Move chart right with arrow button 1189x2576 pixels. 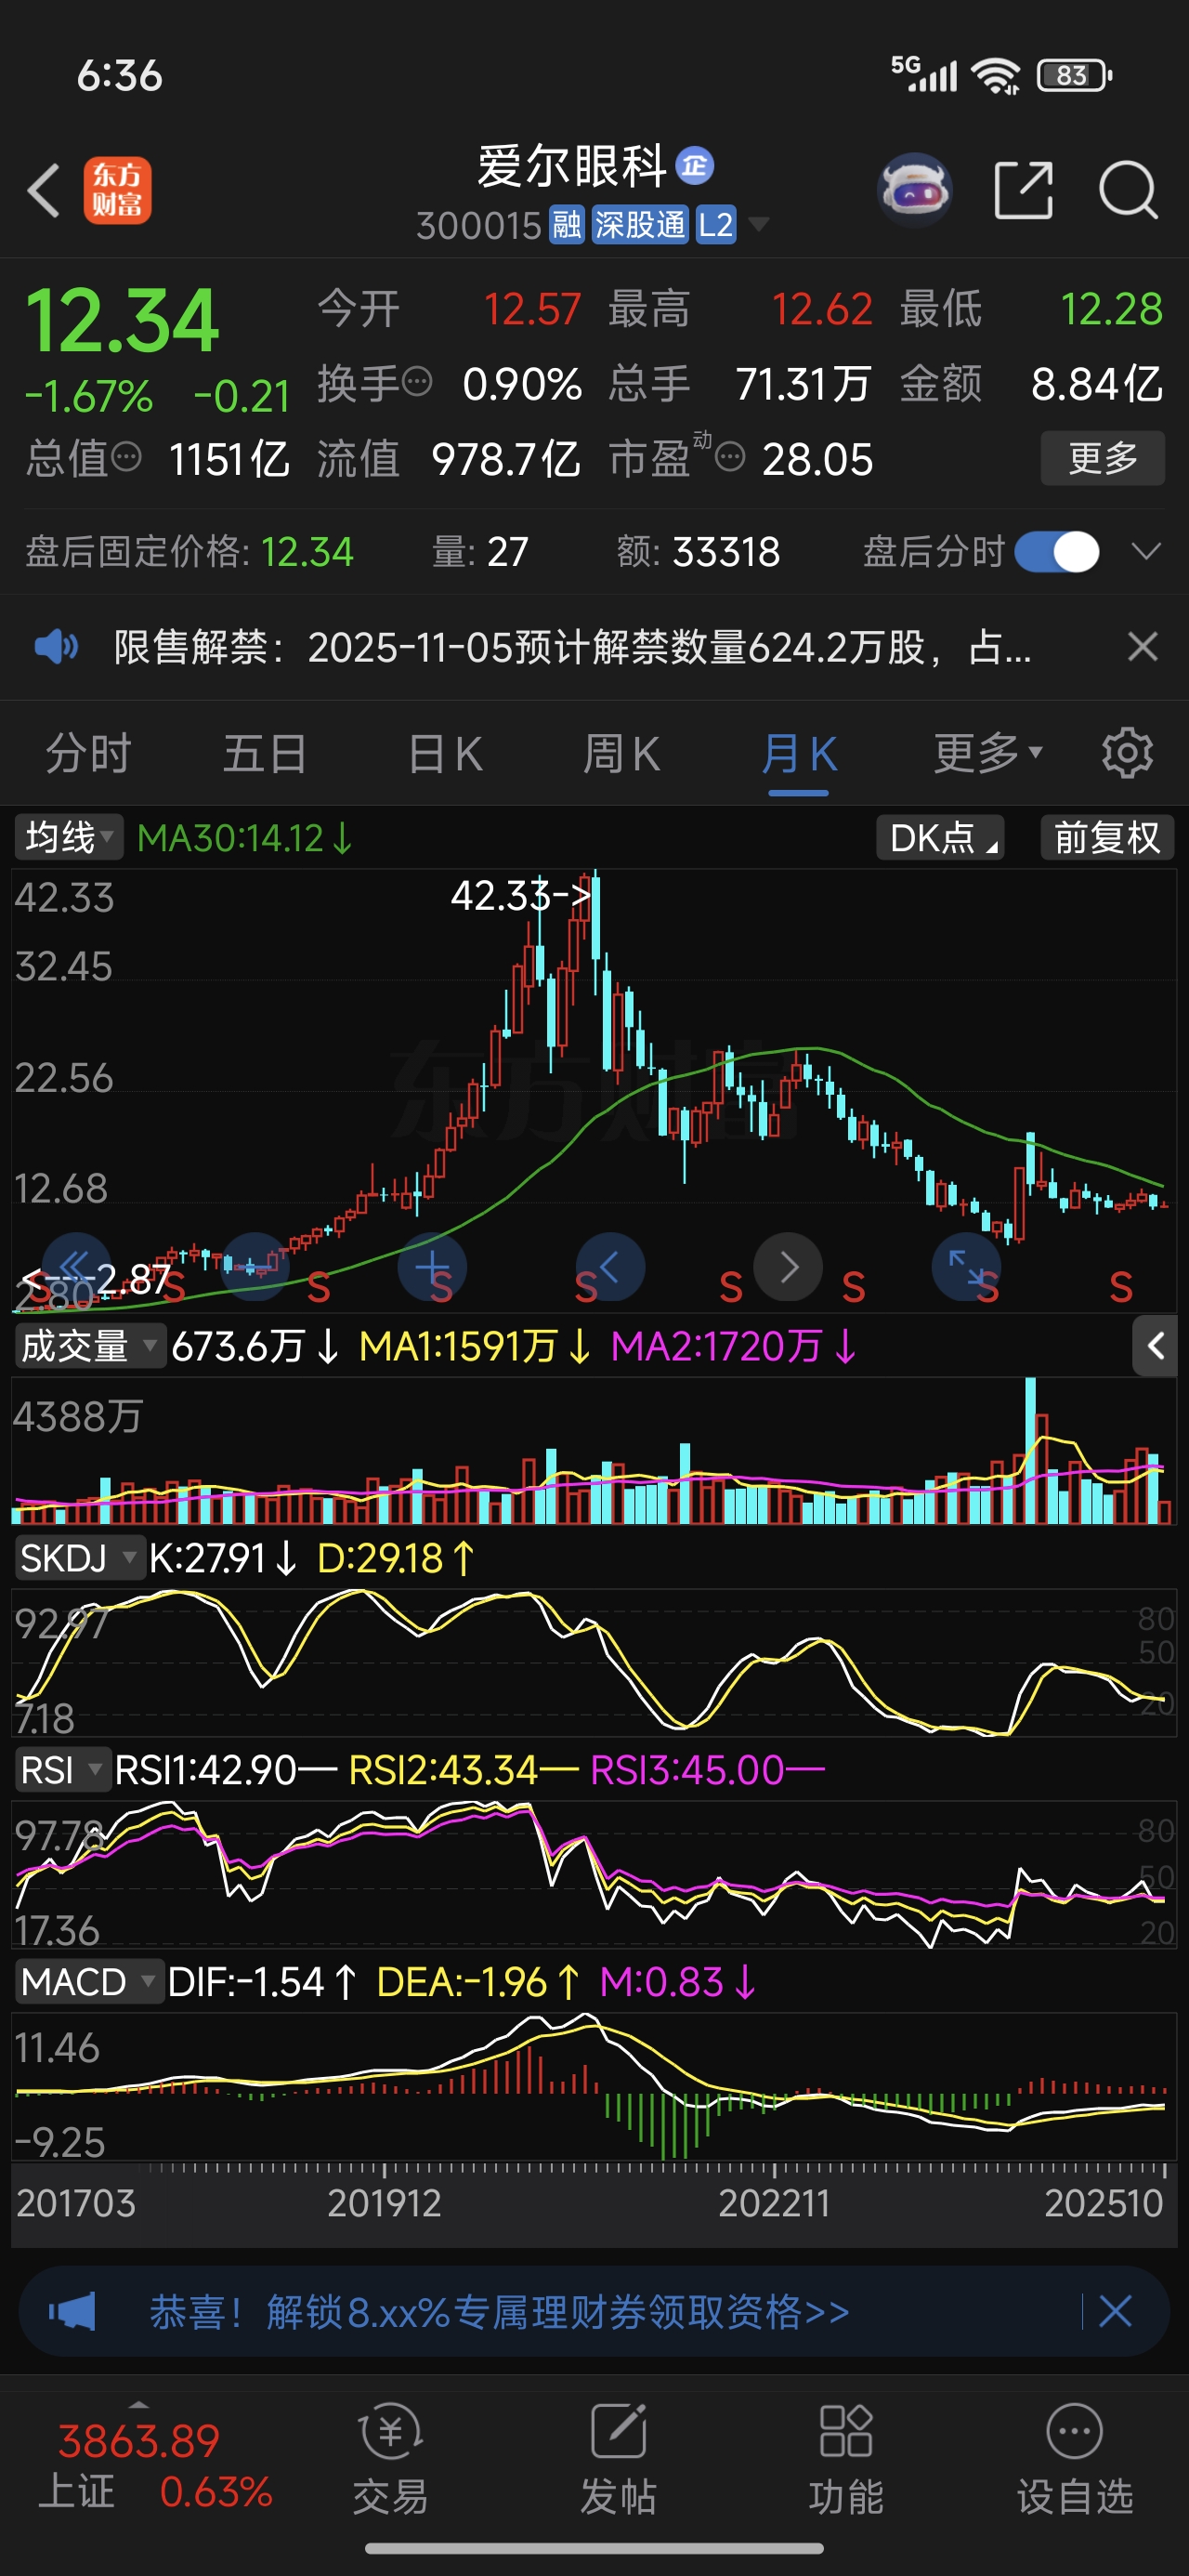pyautogui.click(x=788, y=1267)
